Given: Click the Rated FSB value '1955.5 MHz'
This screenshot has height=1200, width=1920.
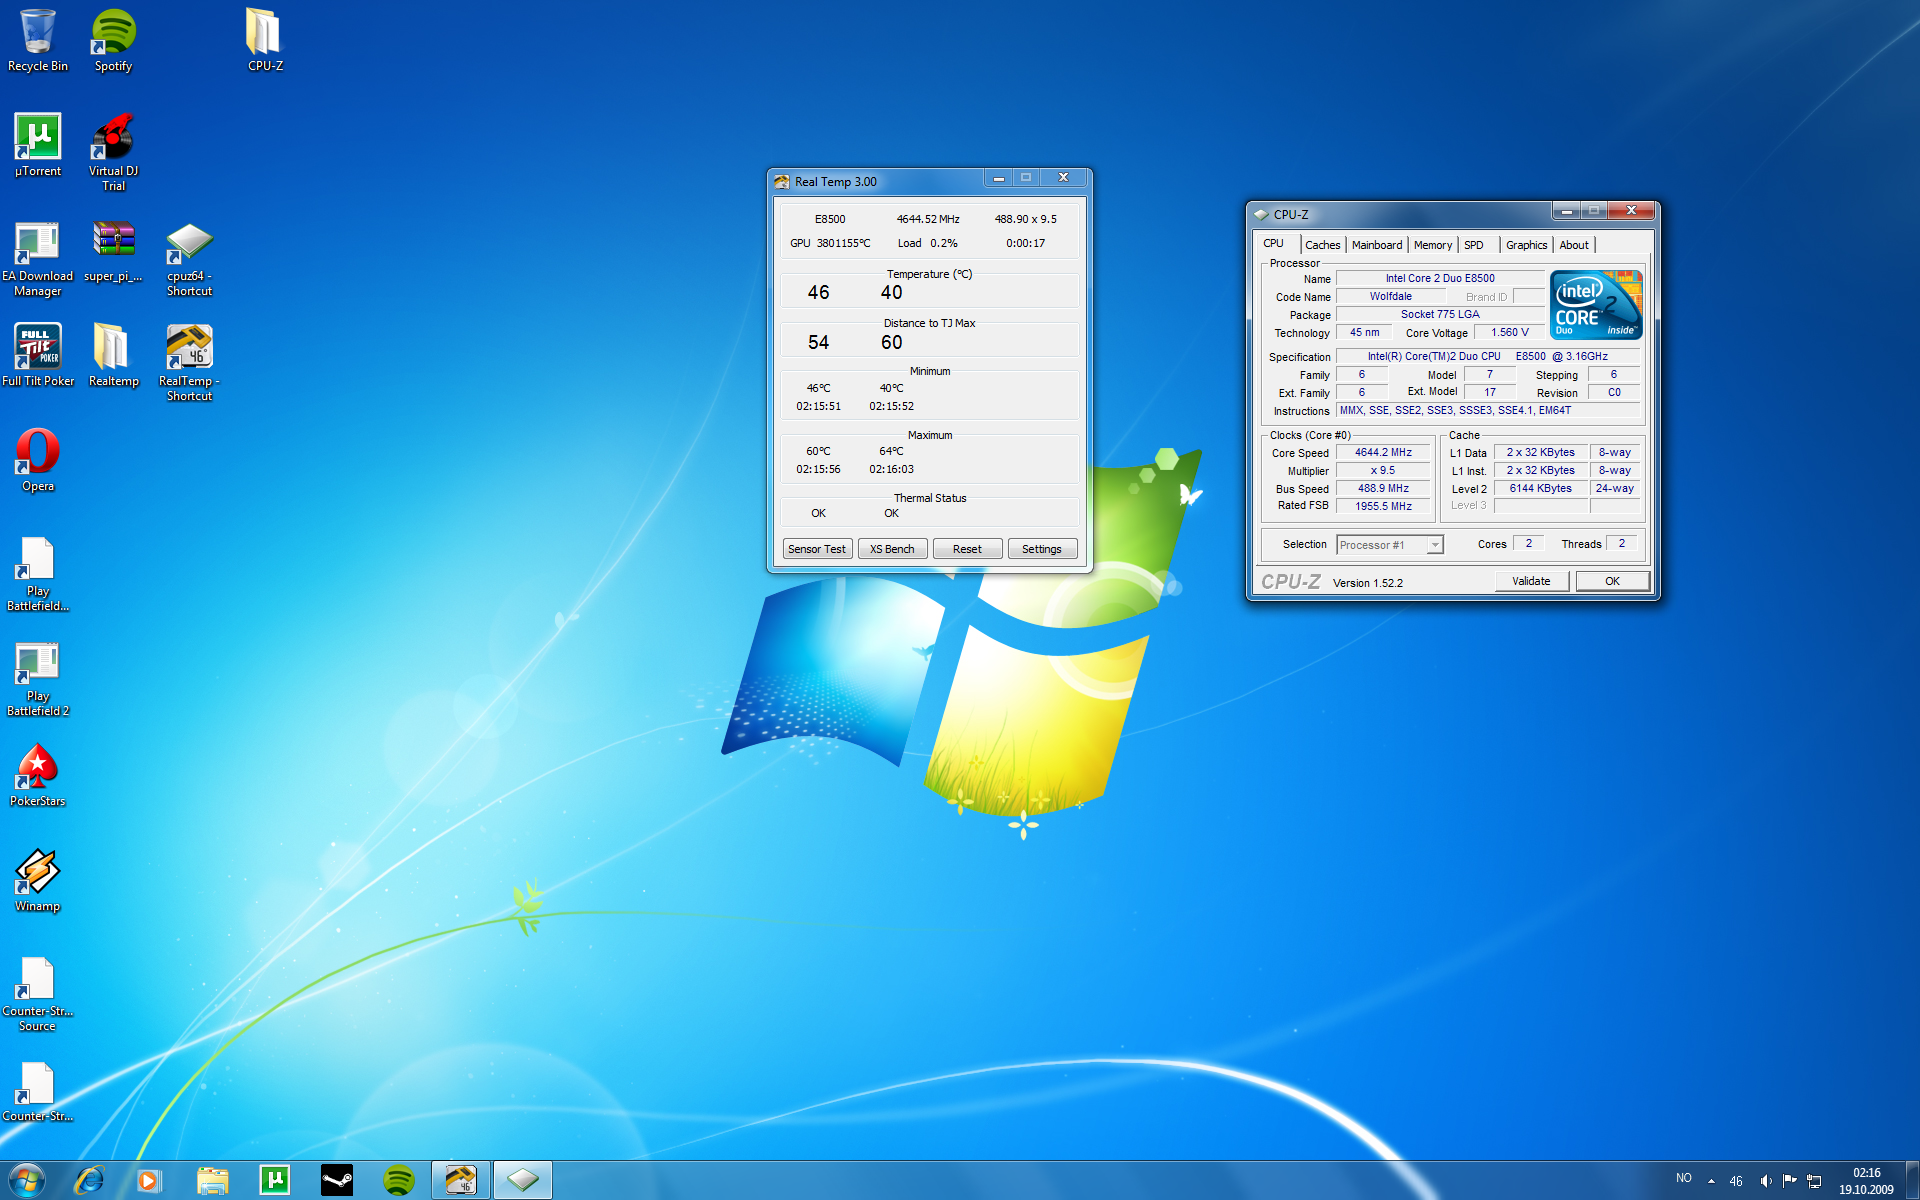Looking at the screenshot, I should 1384,507.
